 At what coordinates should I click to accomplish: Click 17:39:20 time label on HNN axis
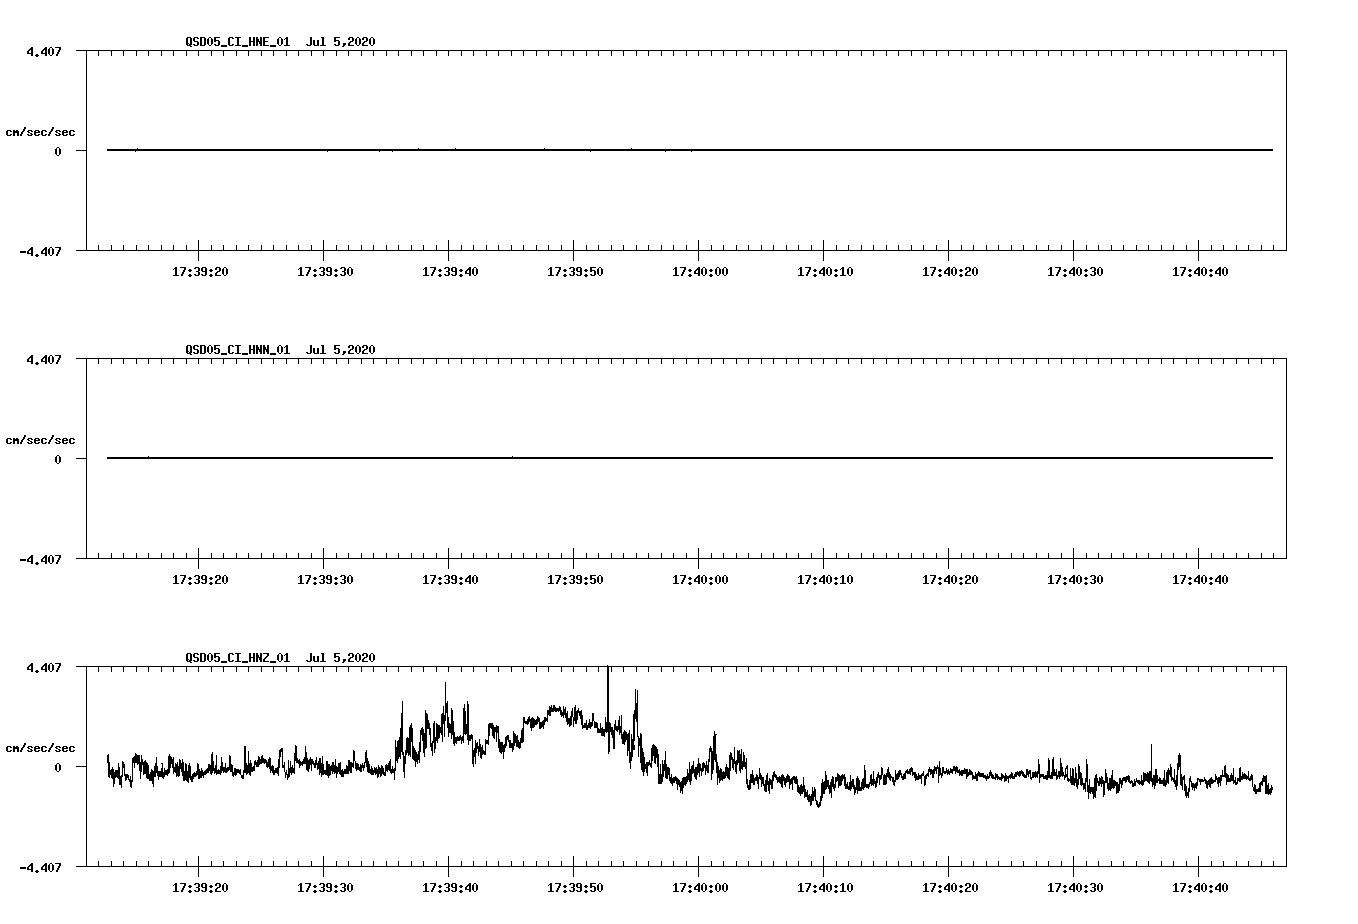[x=200, y=579]
